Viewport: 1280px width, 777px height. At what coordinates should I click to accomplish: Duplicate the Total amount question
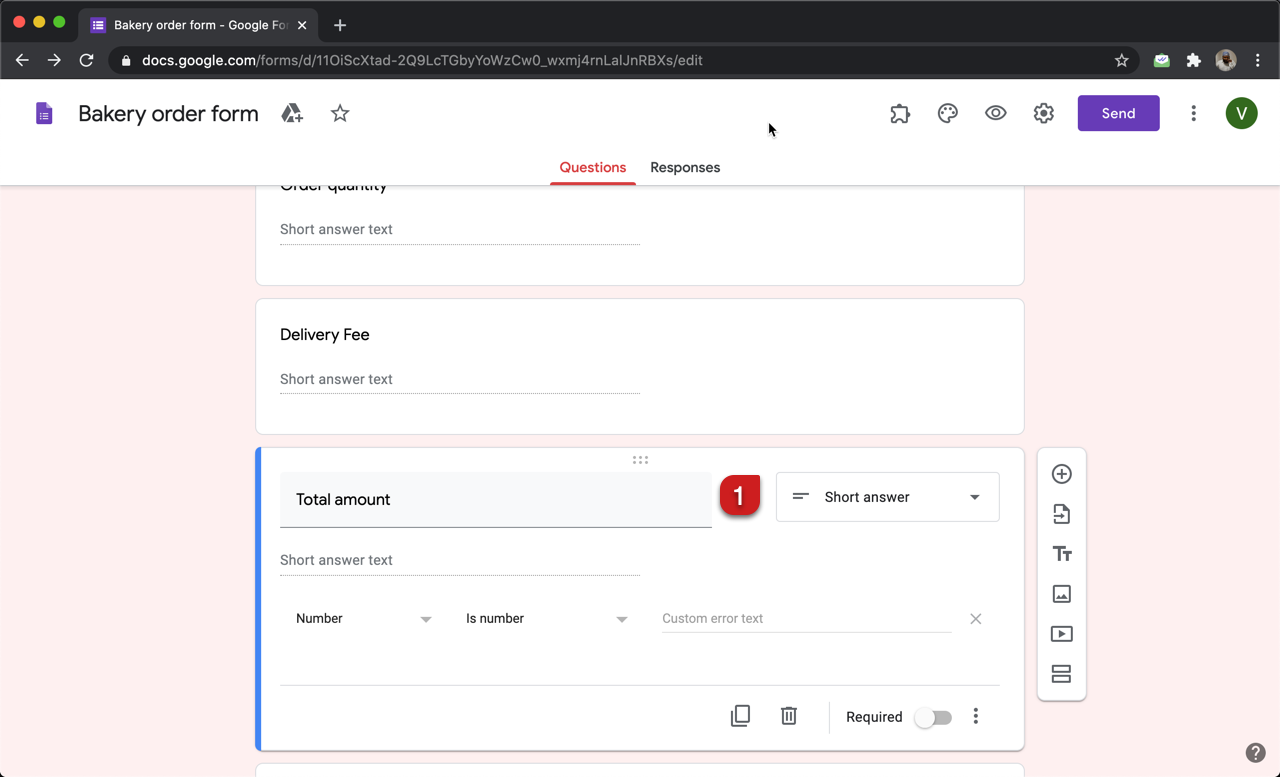click(x=740, y=715)
